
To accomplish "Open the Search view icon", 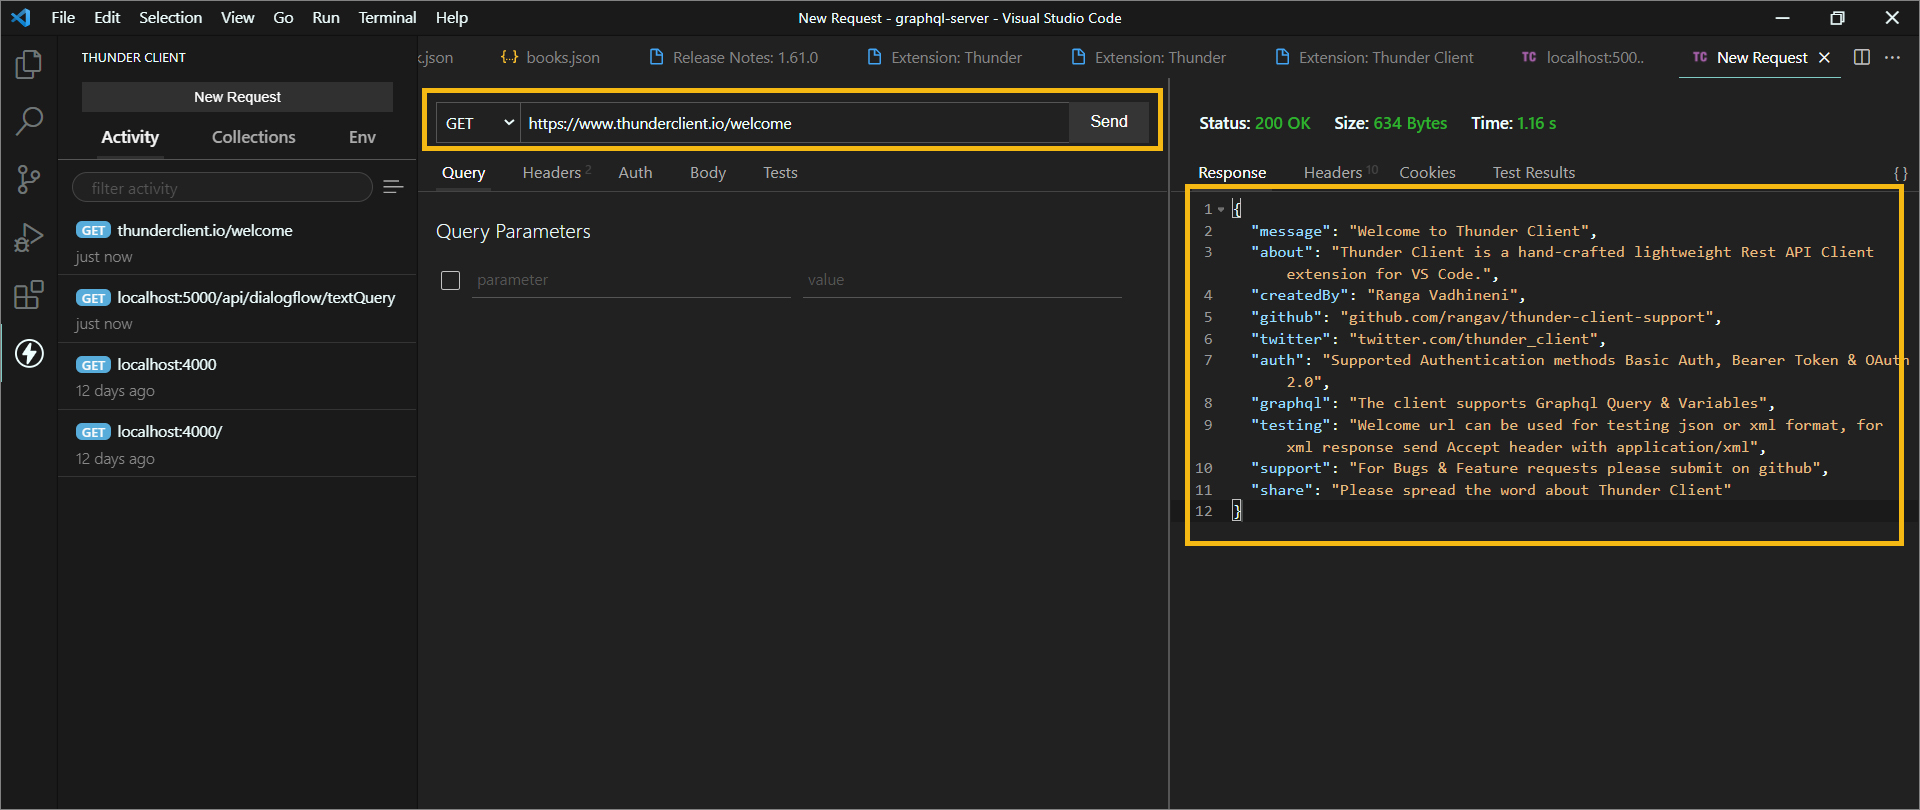I will (29, 122).
